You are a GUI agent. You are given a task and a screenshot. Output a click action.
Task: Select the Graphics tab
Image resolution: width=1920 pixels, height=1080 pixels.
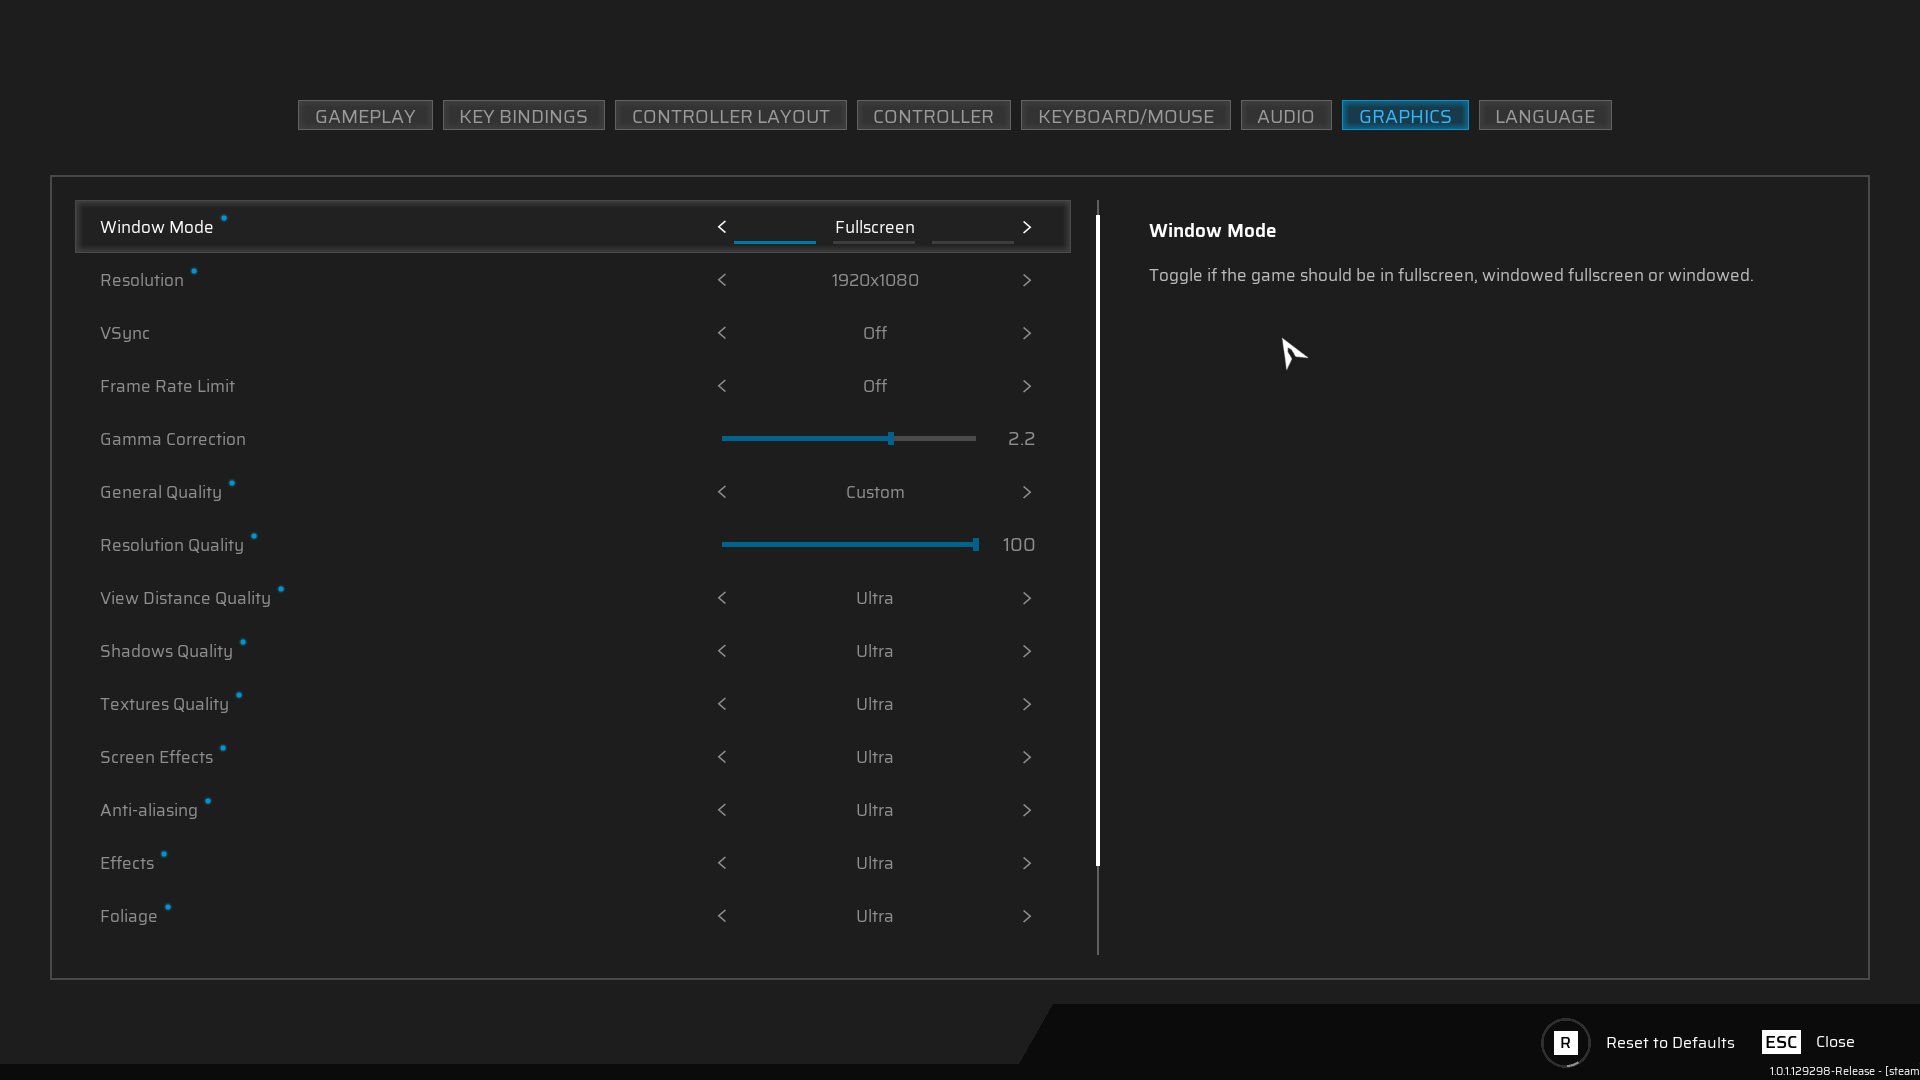(x=1404, y=116)
